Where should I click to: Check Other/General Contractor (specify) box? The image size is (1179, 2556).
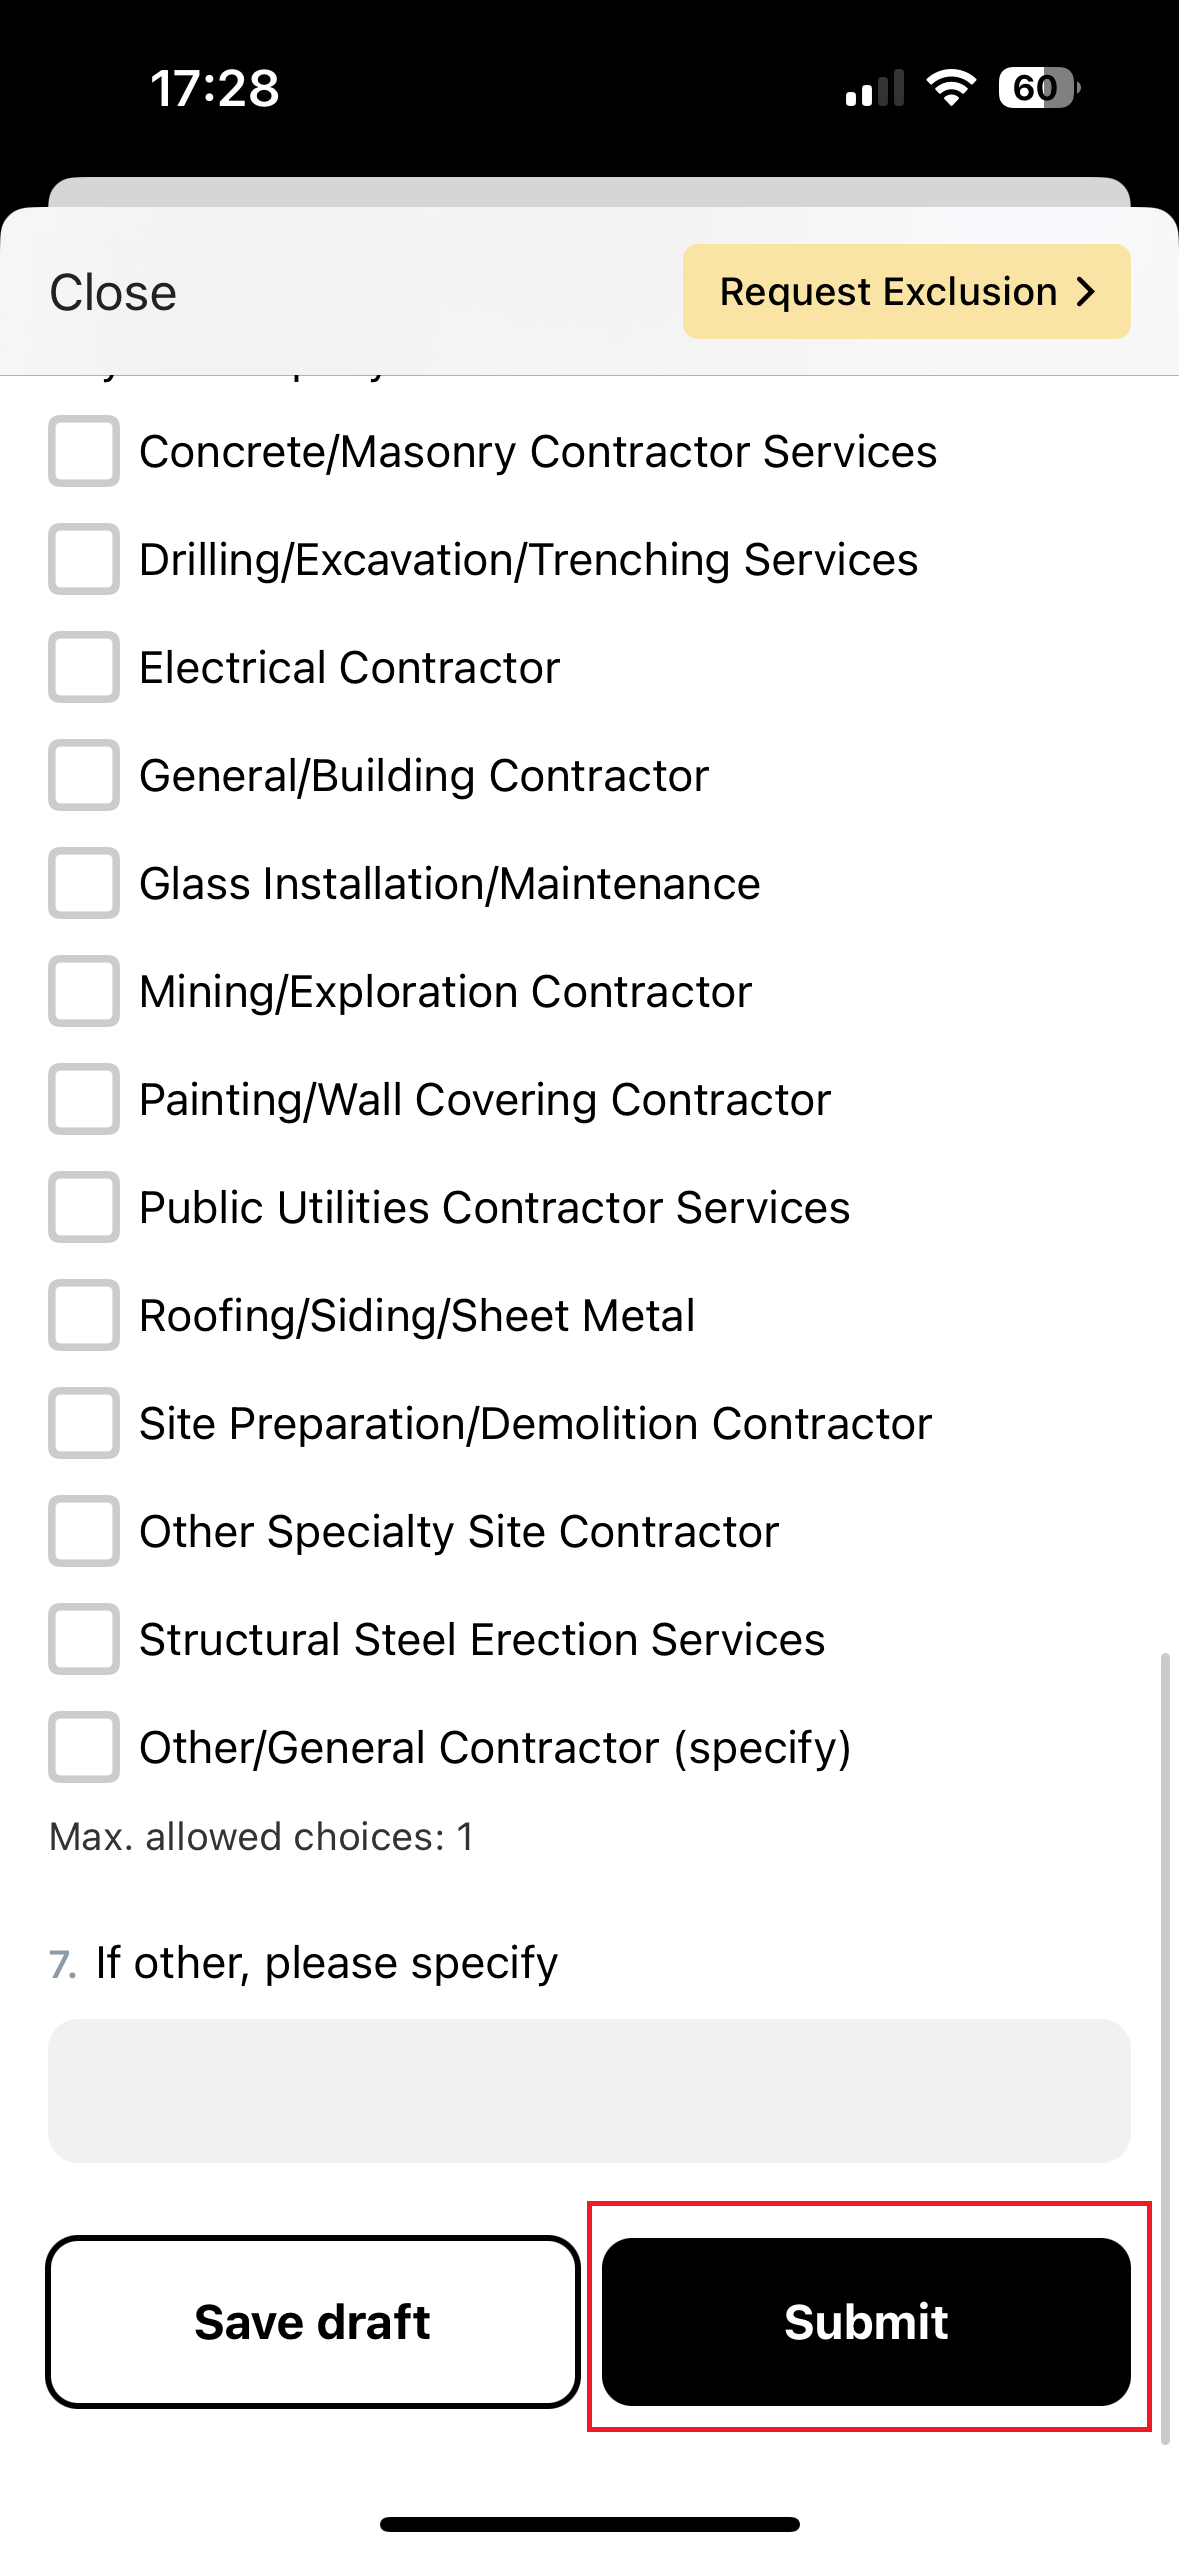(x=84, y=1747)
